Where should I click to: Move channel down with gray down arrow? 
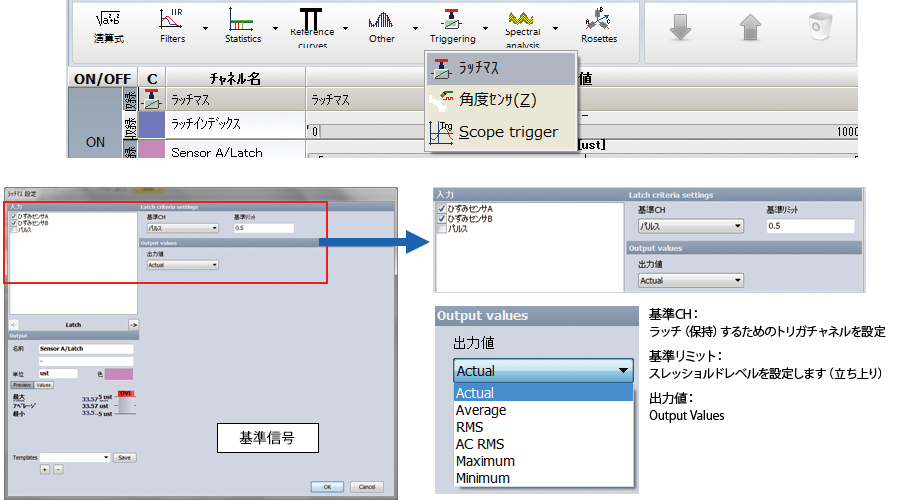coord(680,26)
